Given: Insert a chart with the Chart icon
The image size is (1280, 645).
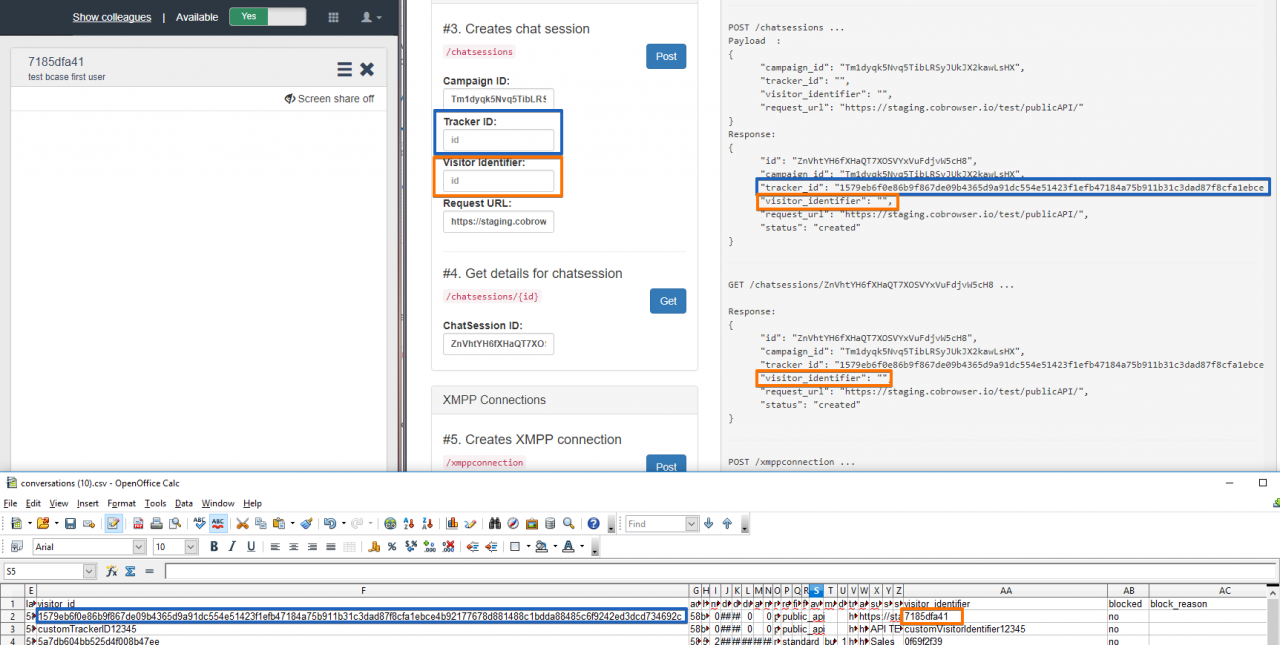Looking at the screenshot, I should click(x=452, y=523).
